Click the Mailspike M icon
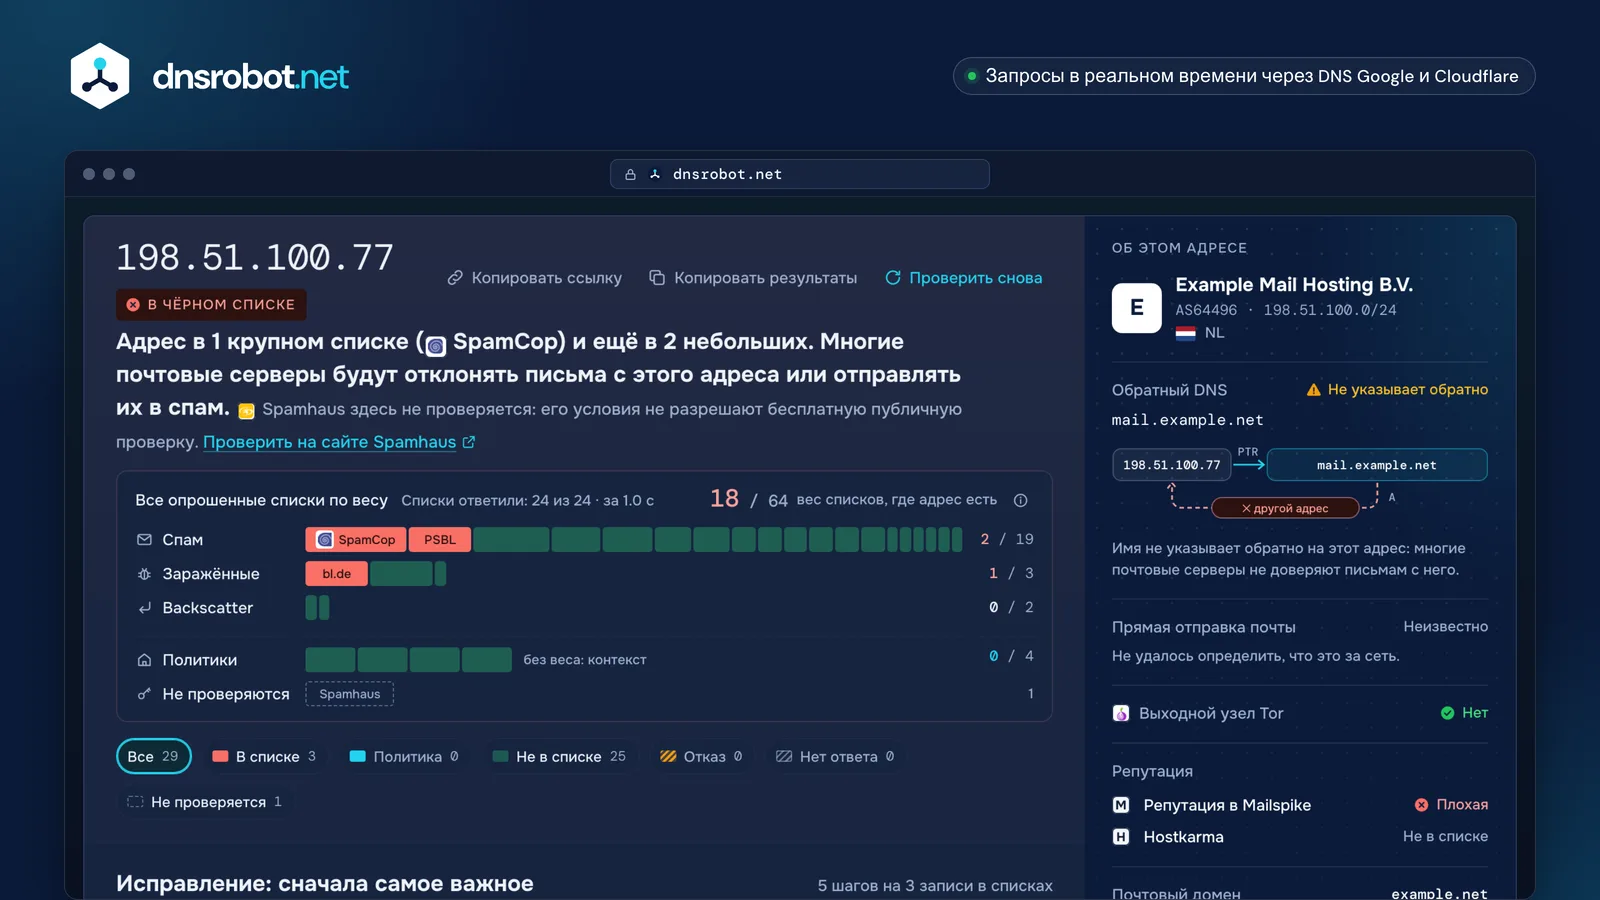 click(x=1121, y=805)
